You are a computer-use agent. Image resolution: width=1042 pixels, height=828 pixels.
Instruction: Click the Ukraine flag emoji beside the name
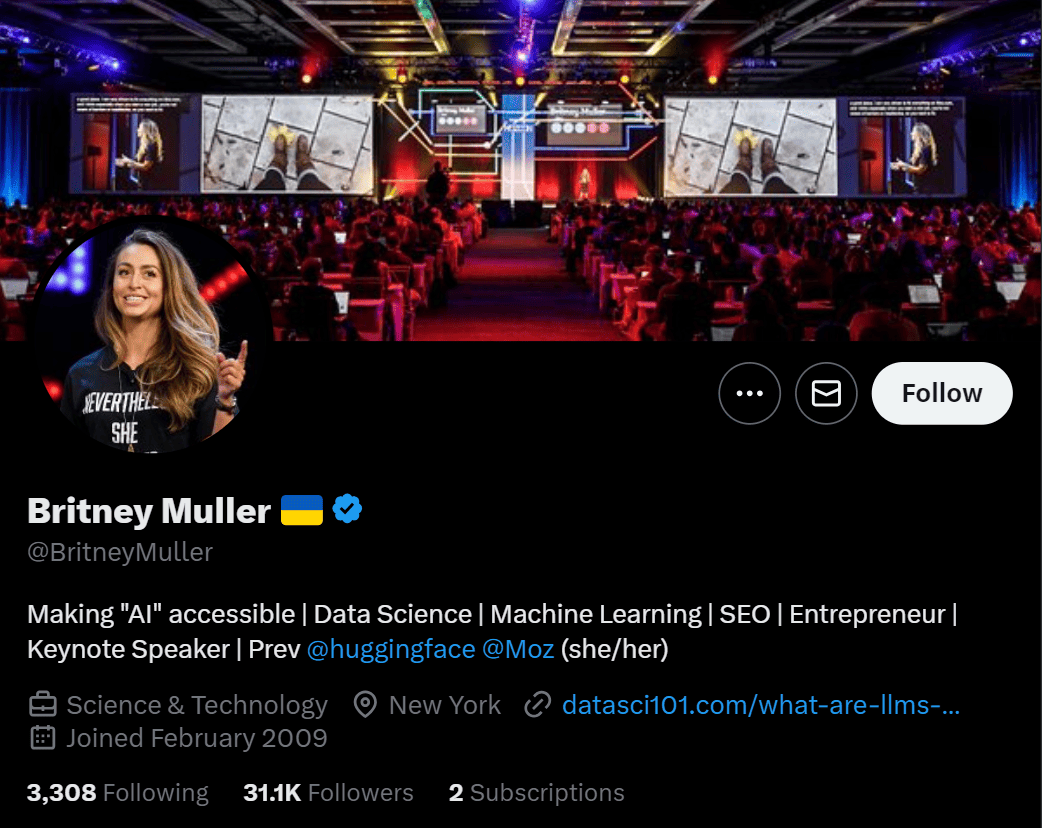[302, 510]
